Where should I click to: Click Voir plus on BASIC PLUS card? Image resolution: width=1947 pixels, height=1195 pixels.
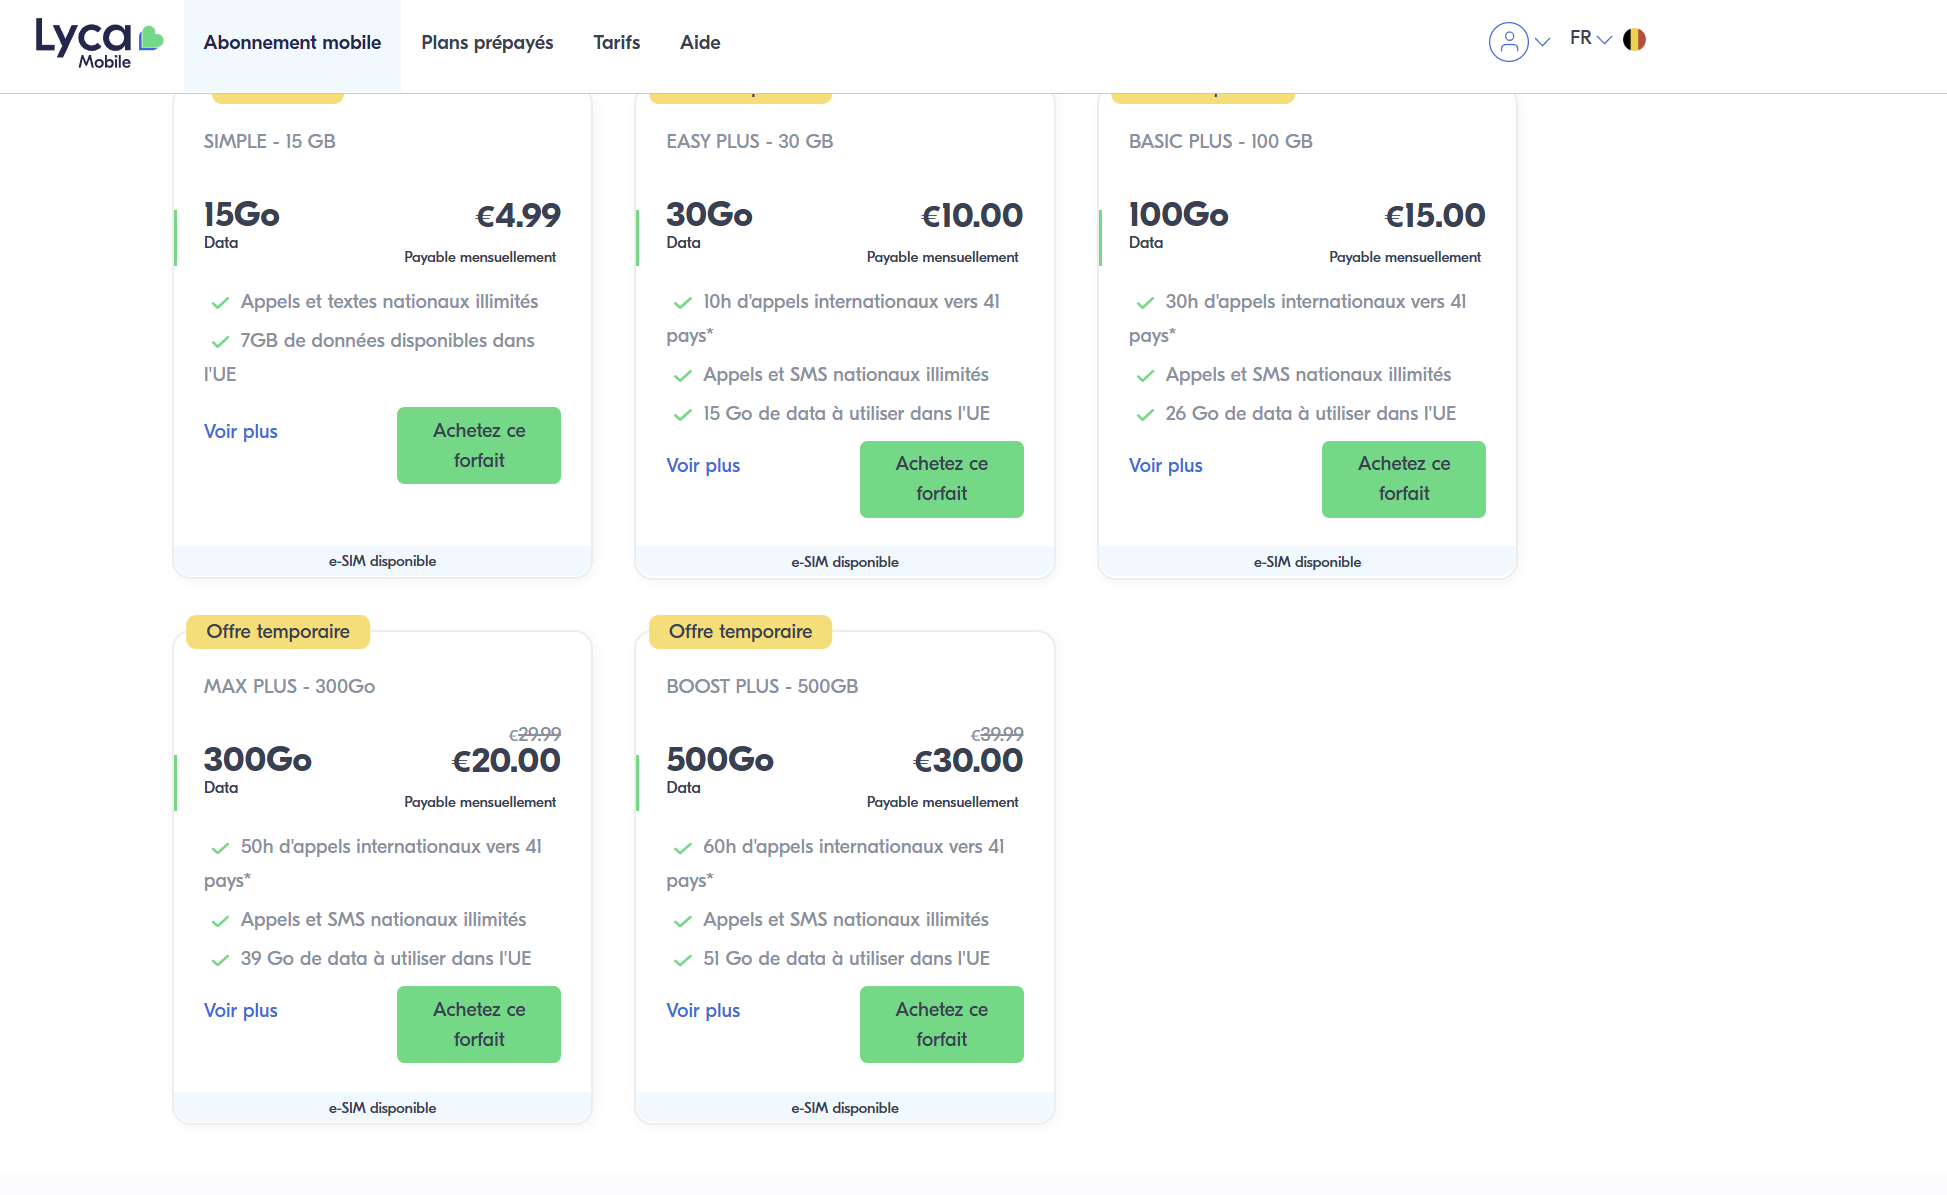pos(1165,466)
